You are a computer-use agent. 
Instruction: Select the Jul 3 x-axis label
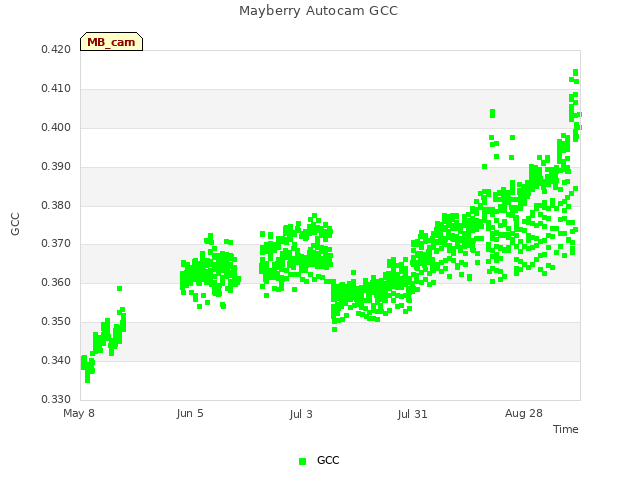click(301, 414)
